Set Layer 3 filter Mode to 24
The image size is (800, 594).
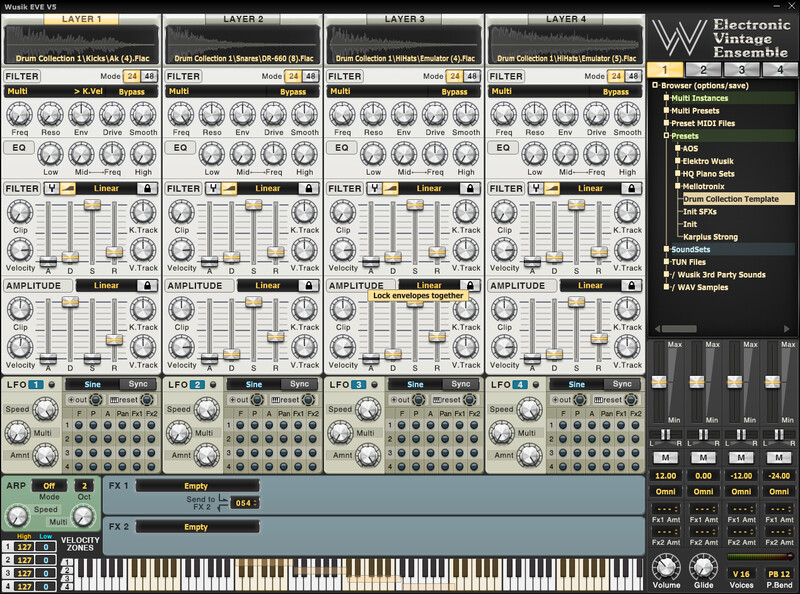(455, 76)
